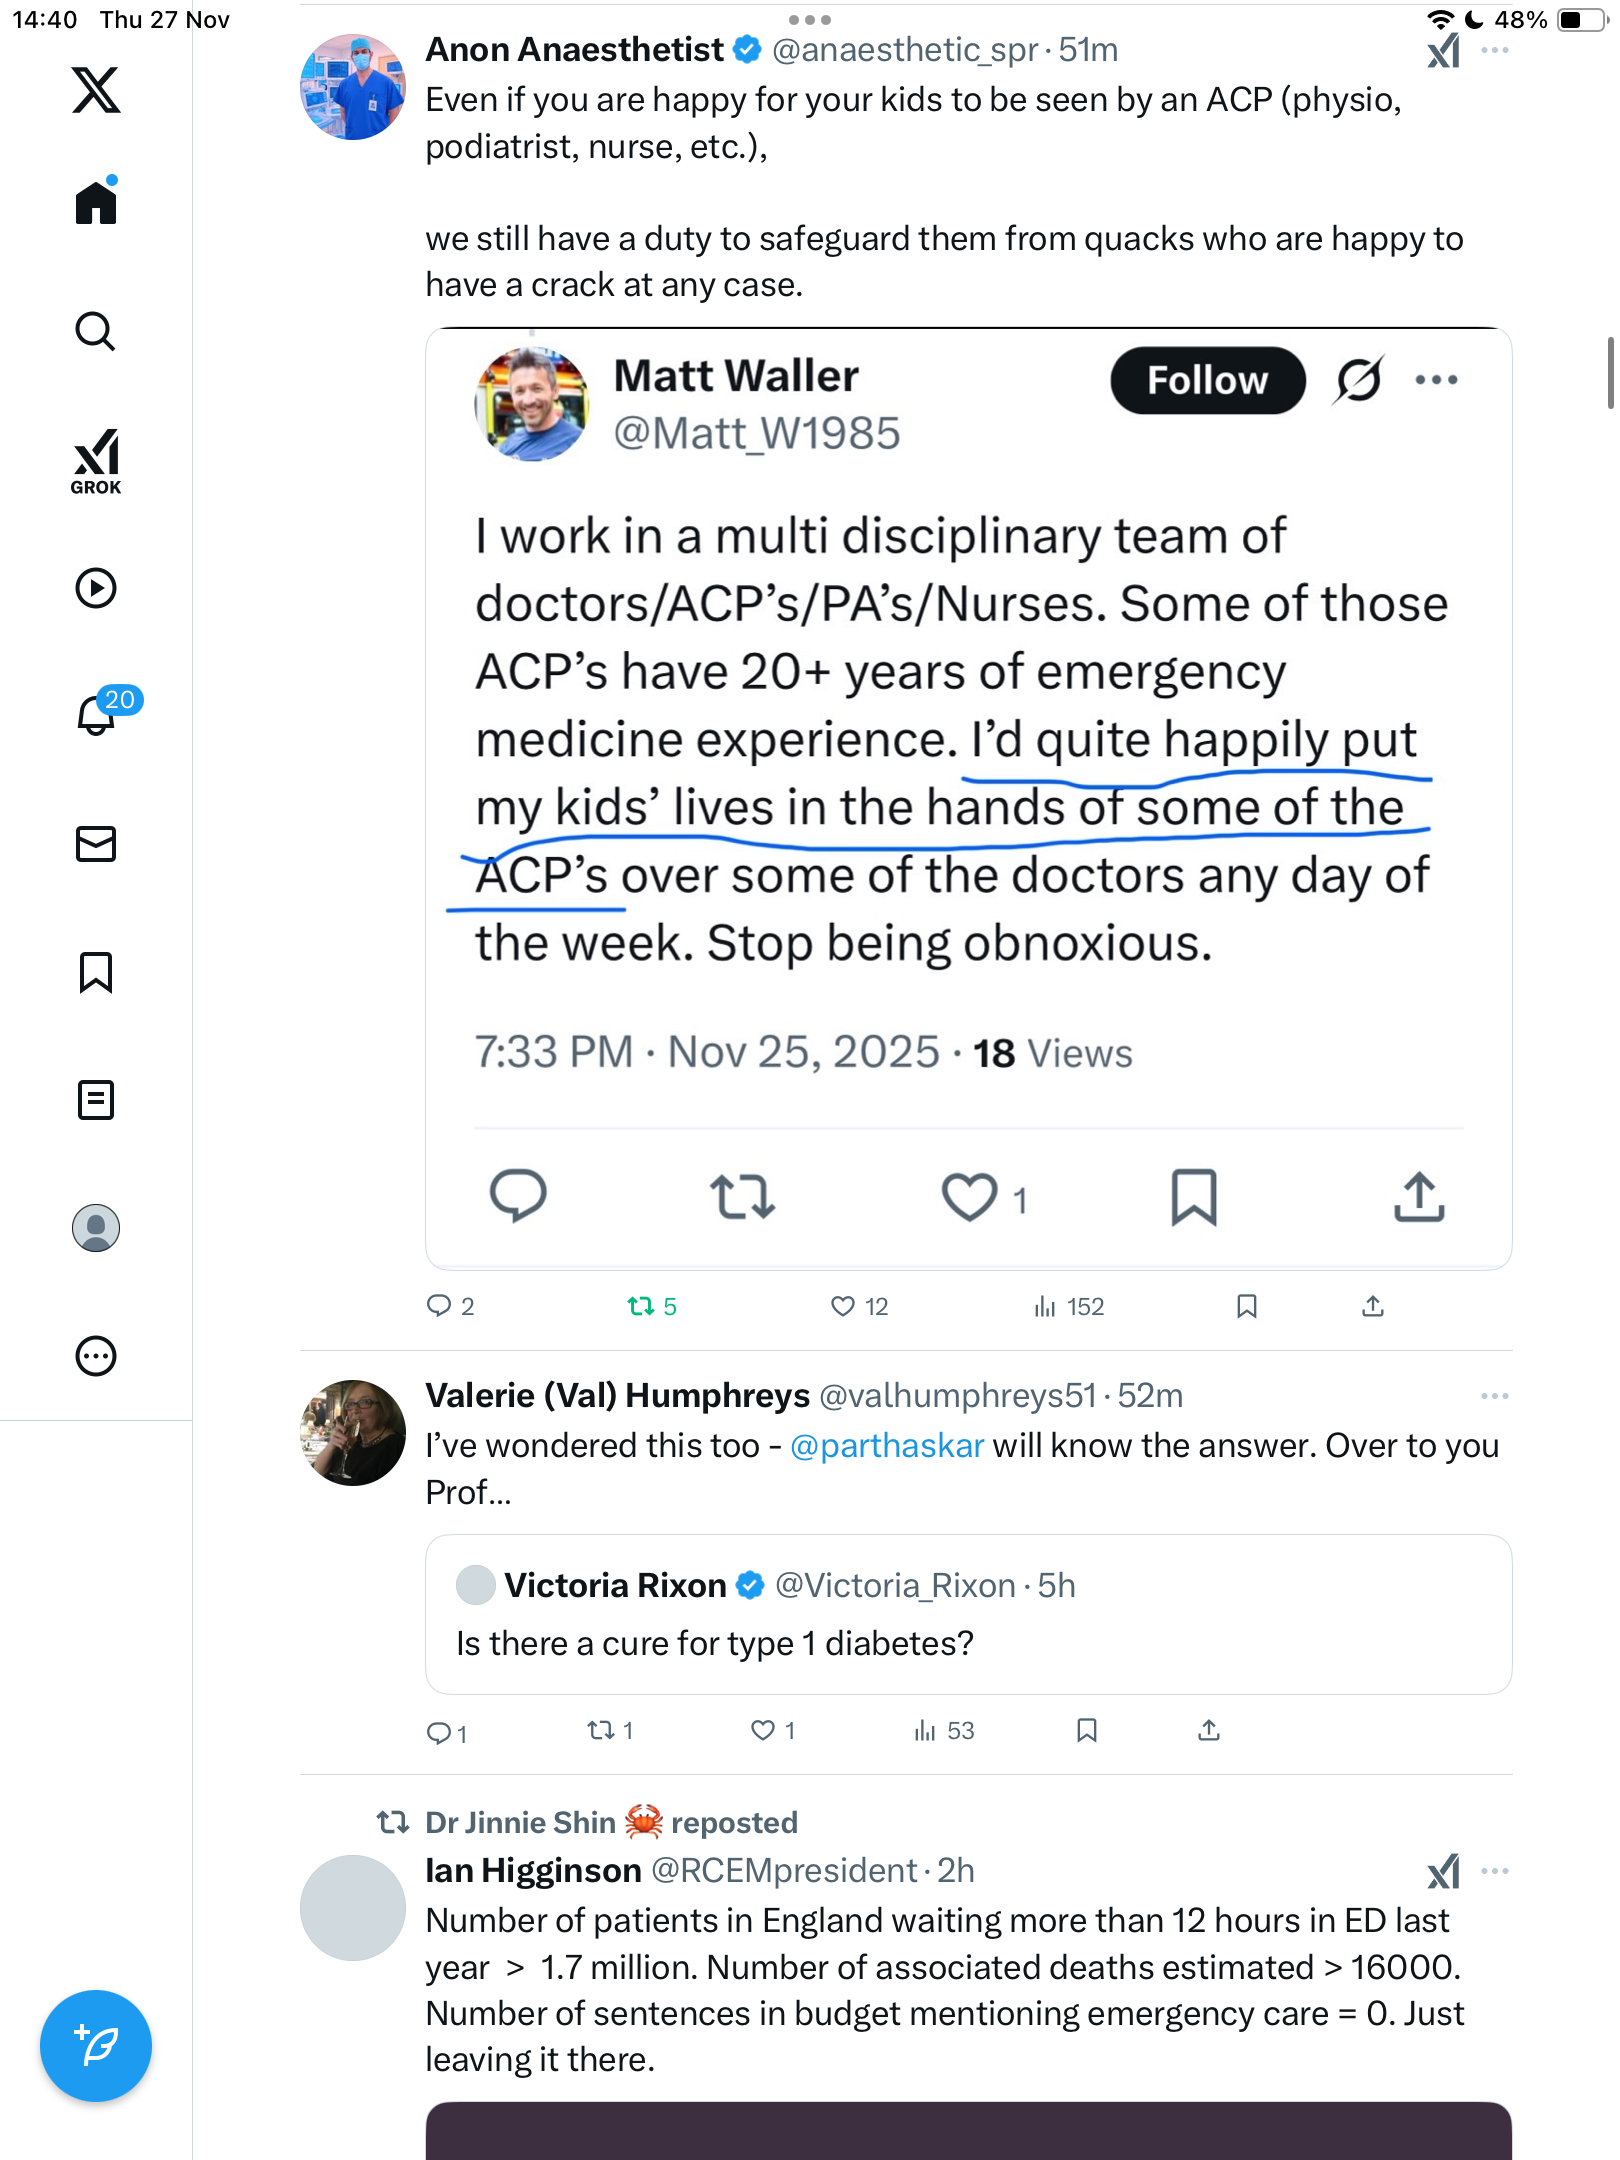The width and height of the screenshot is (1620, 2160).
Task: Open the Grok sidebar icon
Action: pos(96,461)
